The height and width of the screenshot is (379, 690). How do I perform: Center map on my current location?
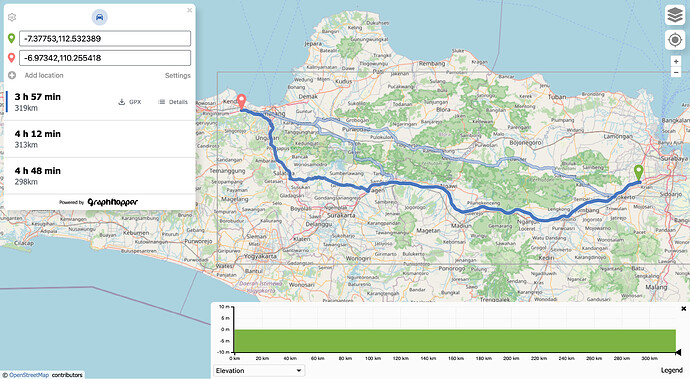675,40
